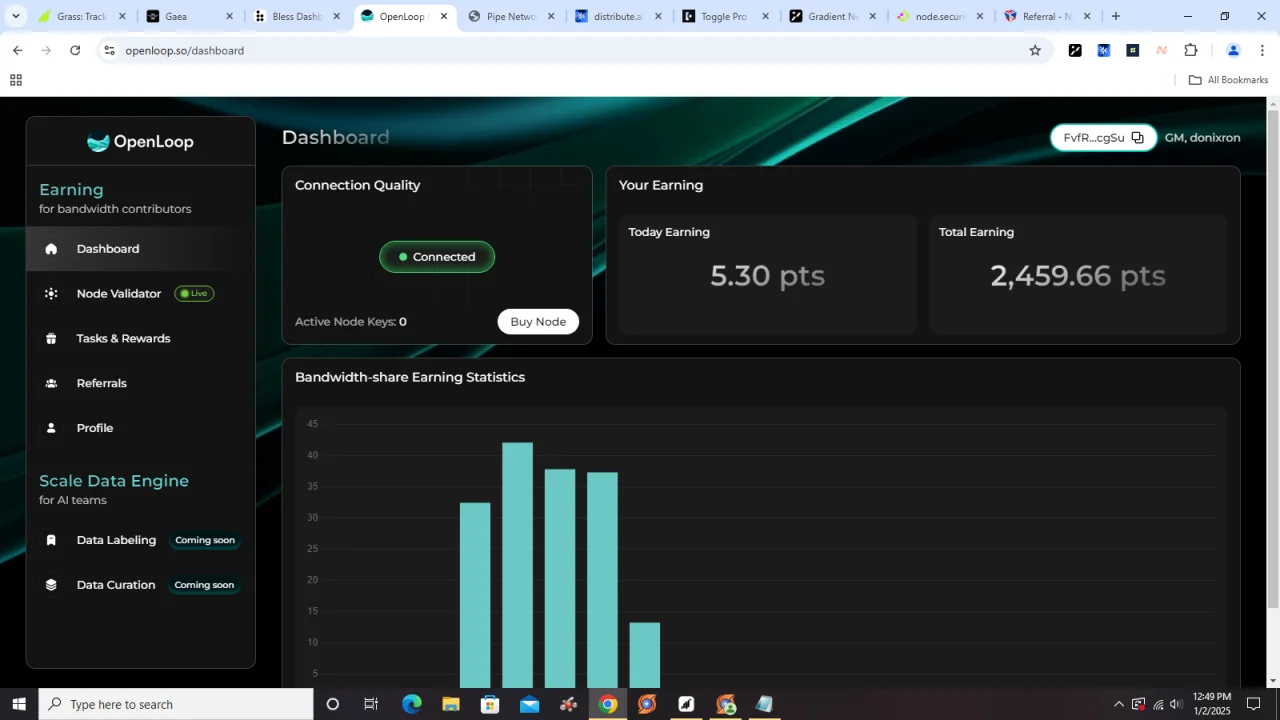This screenshot has height=720, width=1280.
Task: Open File Explorer from the taskbar
Action: pyautogui.click(x=451, y=704)
